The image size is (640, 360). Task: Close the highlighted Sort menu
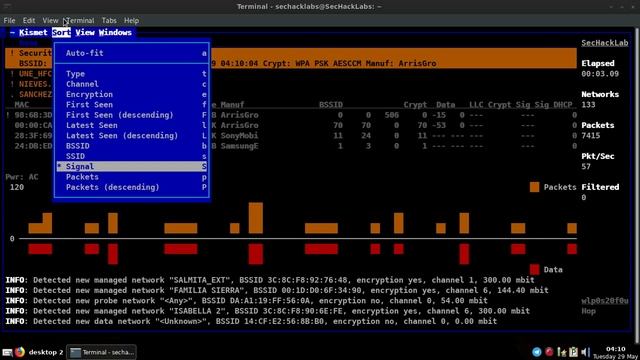pyautogui.click(x=61, y=33)
